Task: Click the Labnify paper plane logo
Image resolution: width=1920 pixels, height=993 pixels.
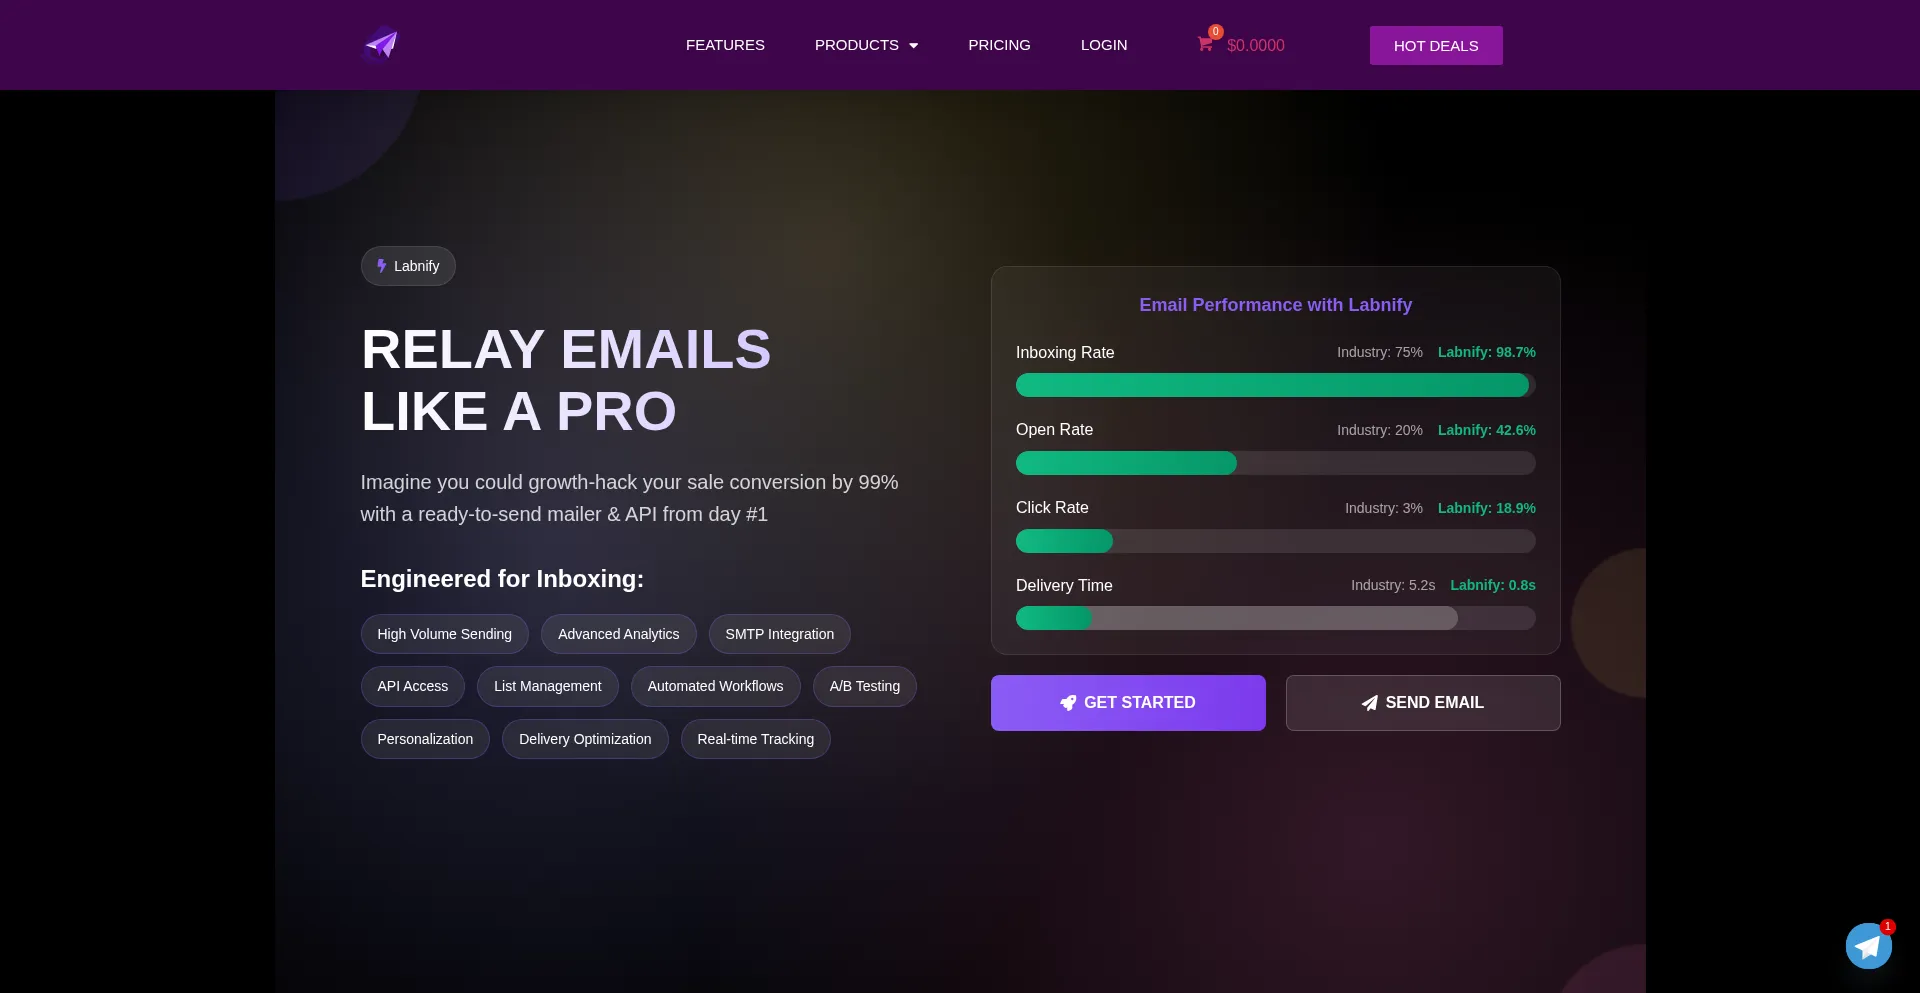Action: (381, 44)
